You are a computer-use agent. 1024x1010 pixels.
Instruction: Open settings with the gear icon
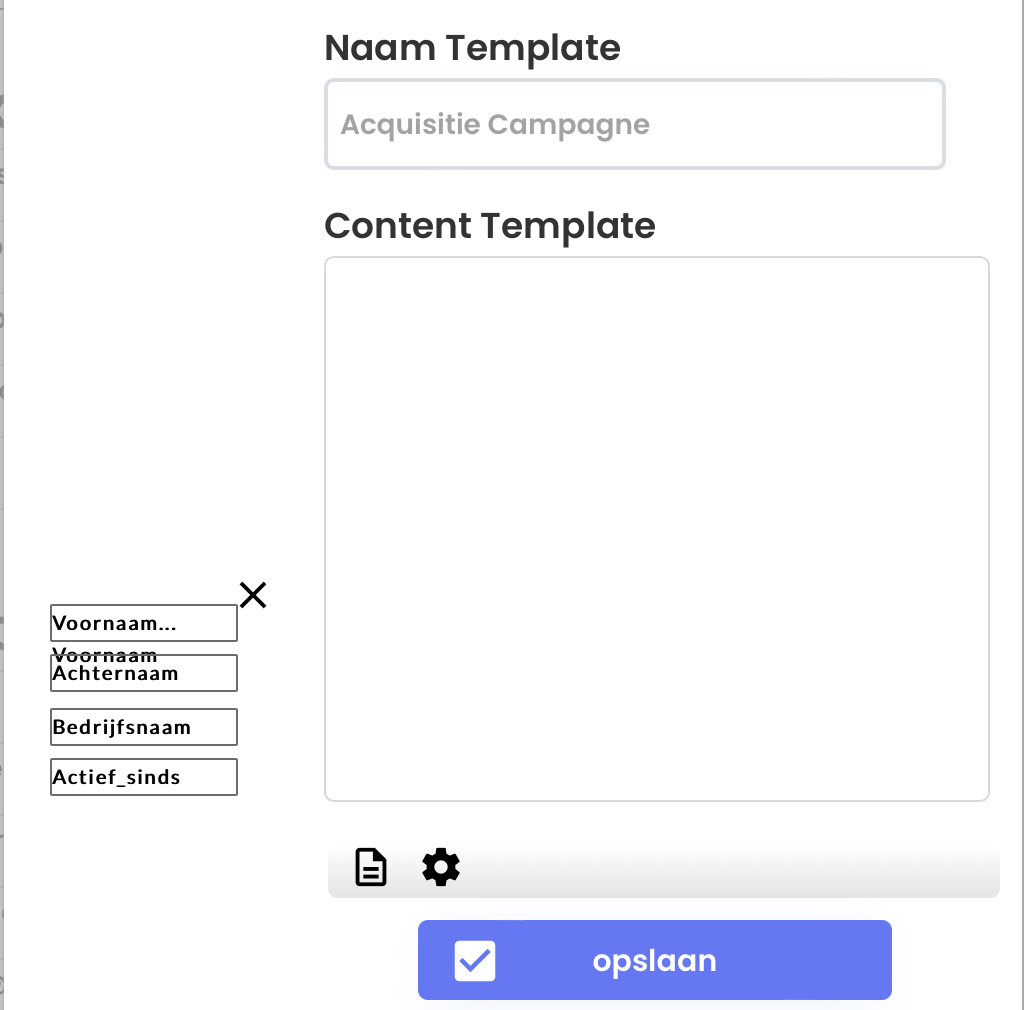point(441,867)
